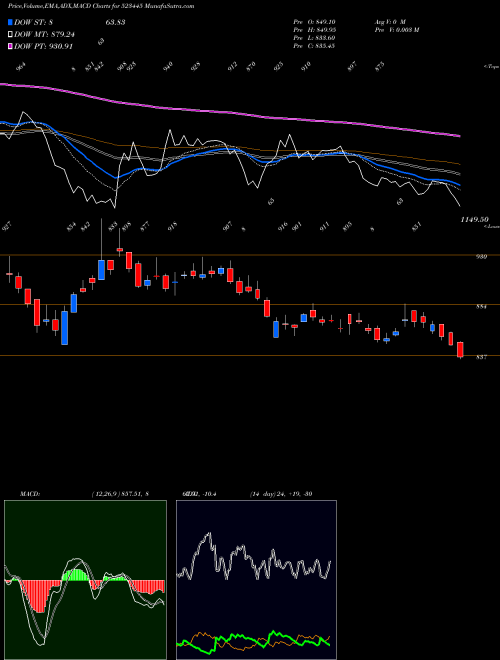The image size is (500, 660).
Task: Click the 'Pre L: 833.60' low value
Action: click(314, 38)
